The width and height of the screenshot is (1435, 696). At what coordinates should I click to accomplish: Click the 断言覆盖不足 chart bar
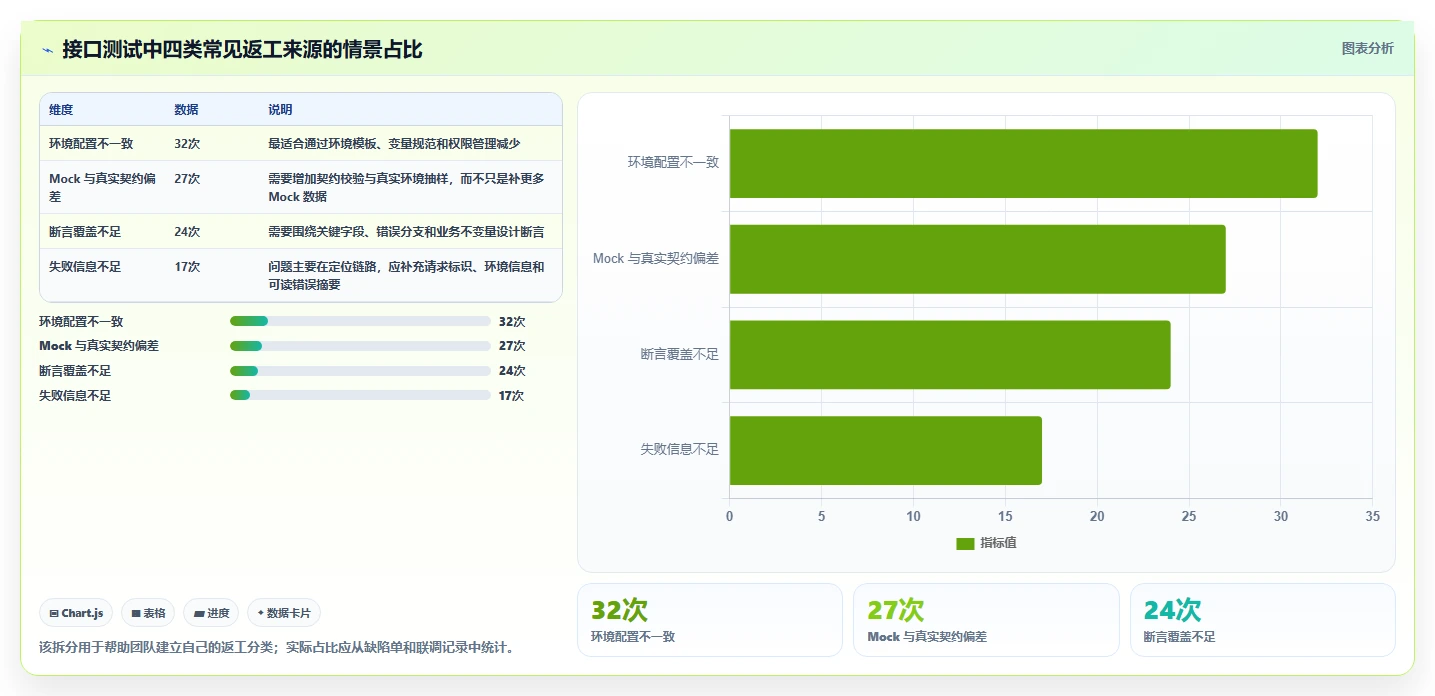(x=949, y=354)
